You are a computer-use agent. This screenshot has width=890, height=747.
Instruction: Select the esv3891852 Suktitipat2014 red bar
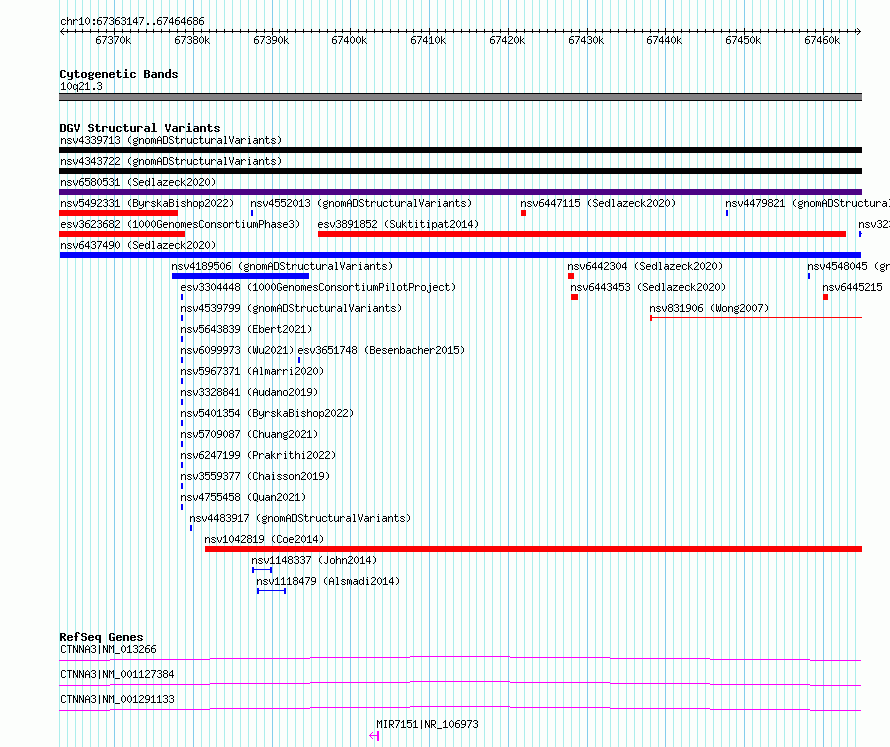coord(582,234)
